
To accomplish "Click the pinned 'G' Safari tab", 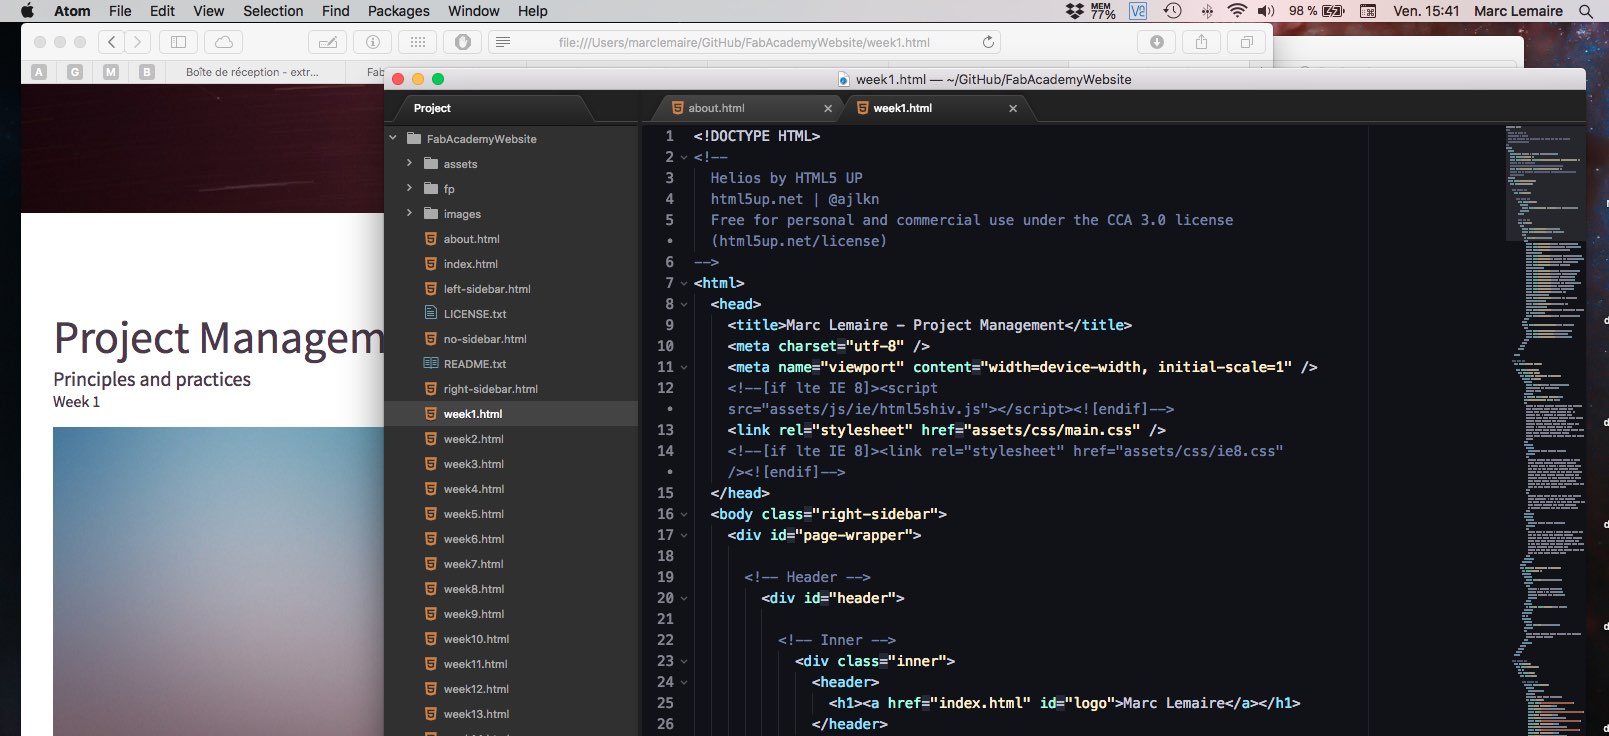I will 75,72.
